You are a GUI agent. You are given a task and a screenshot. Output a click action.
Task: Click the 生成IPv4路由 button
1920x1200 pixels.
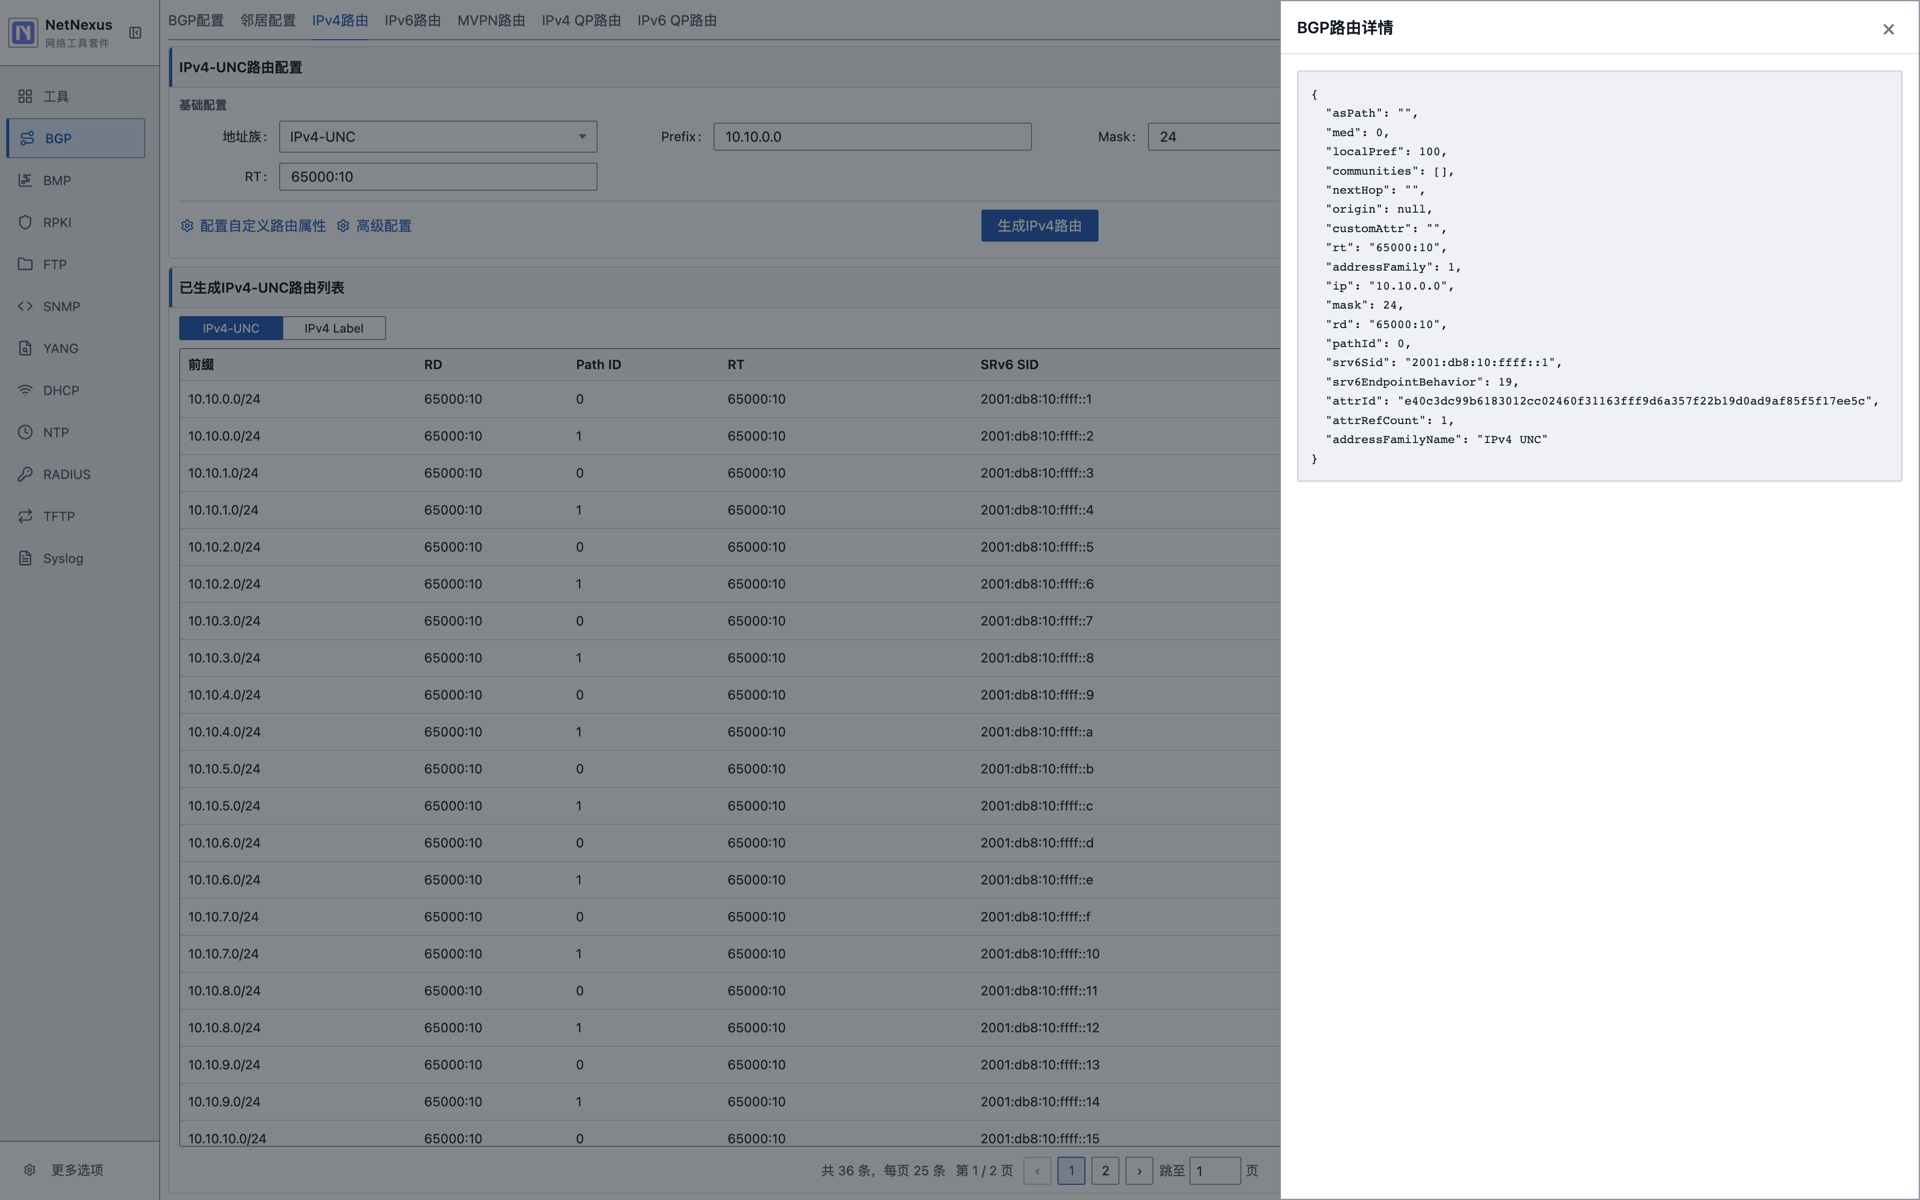click(1039, 226)
